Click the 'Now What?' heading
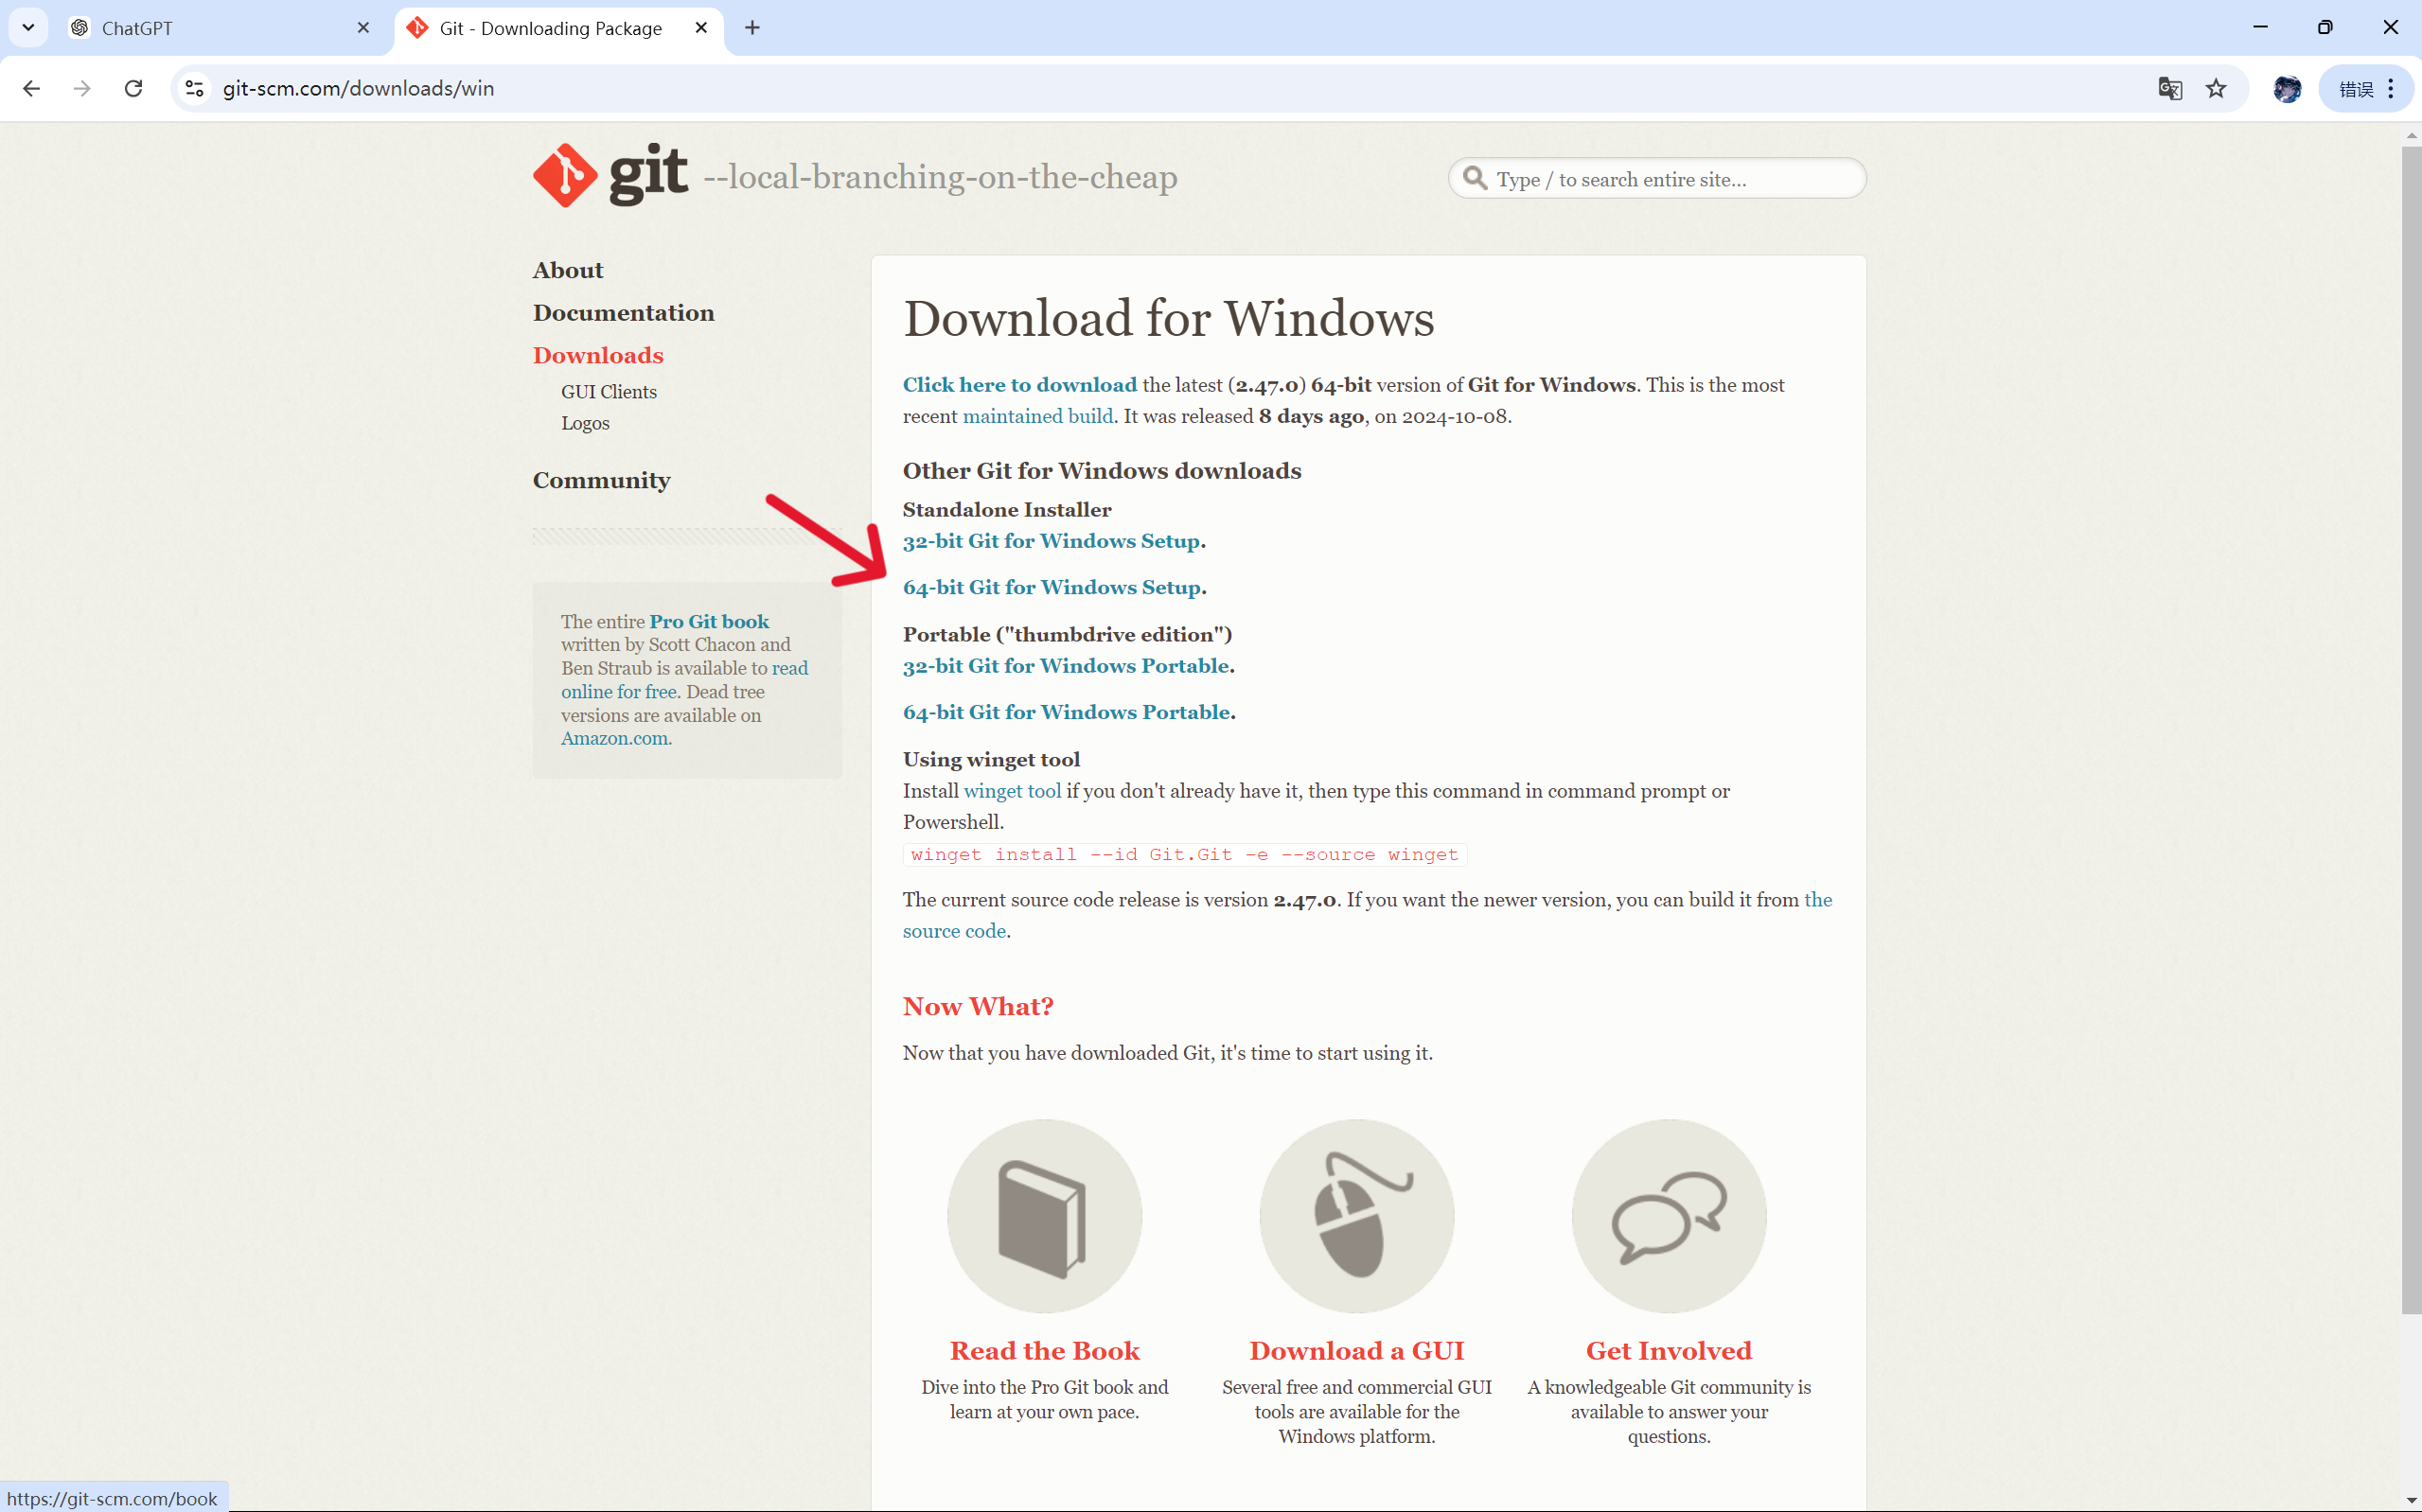2422x1512 pixels. tap(977, 1006)
